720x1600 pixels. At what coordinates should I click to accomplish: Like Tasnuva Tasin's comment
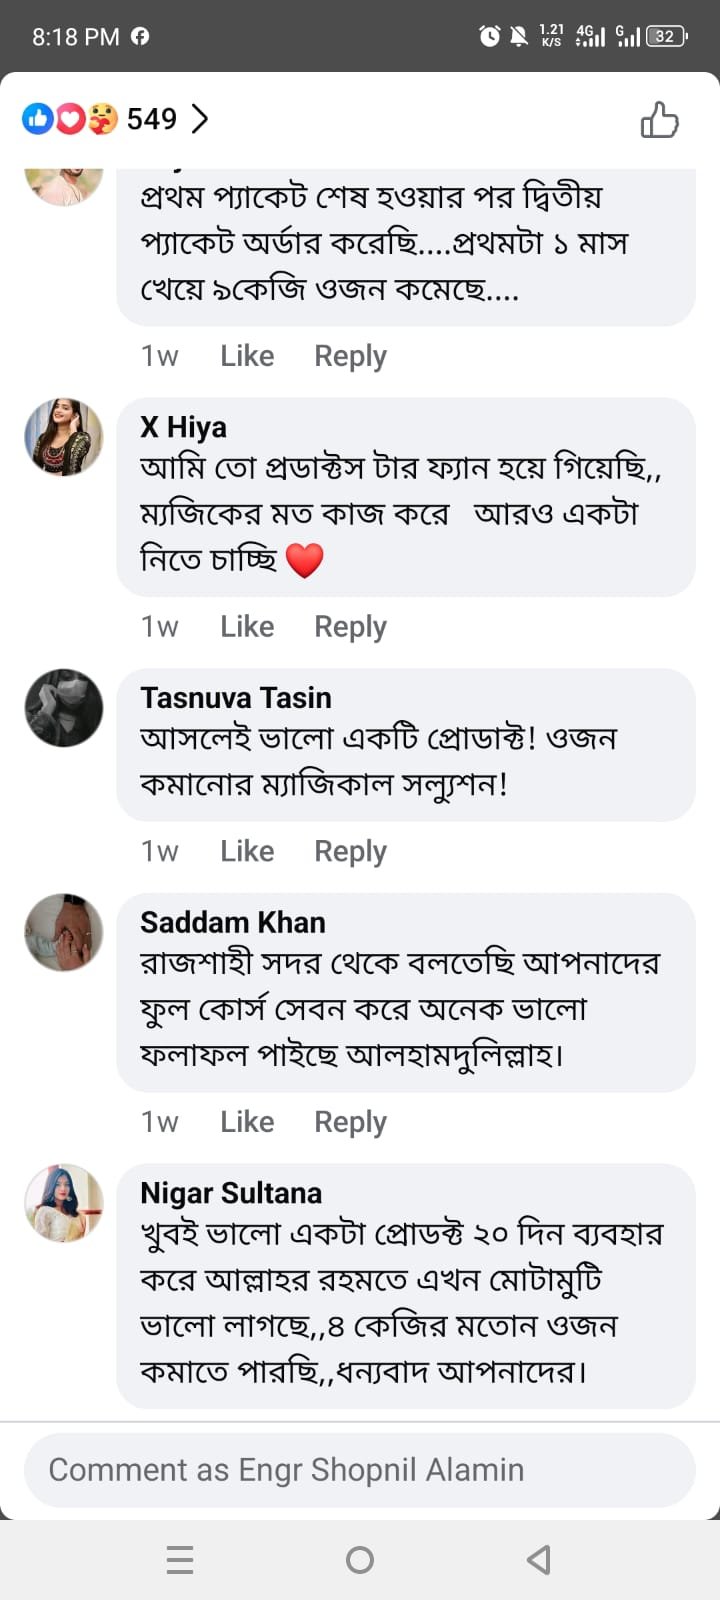tap(247, 851)
